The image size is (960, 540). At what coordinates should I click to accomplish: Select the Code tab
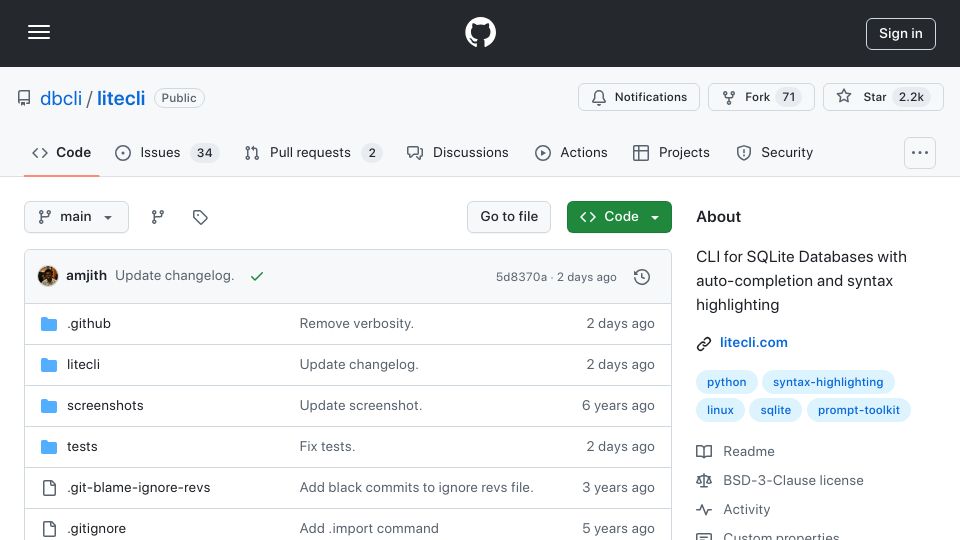click(x=62, y=152)
